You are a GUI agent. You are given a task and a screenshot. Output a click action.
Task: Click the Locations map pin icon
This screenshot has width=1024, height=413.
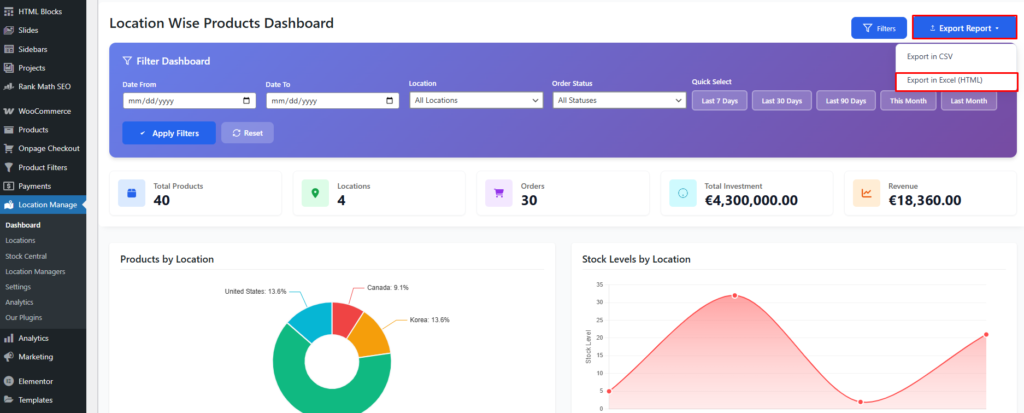315,193
